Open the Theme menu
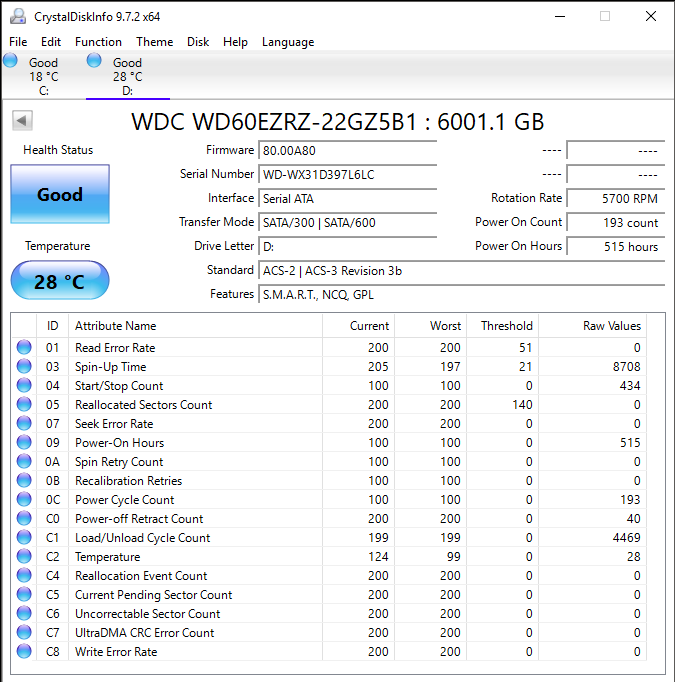 pos(154,42)
